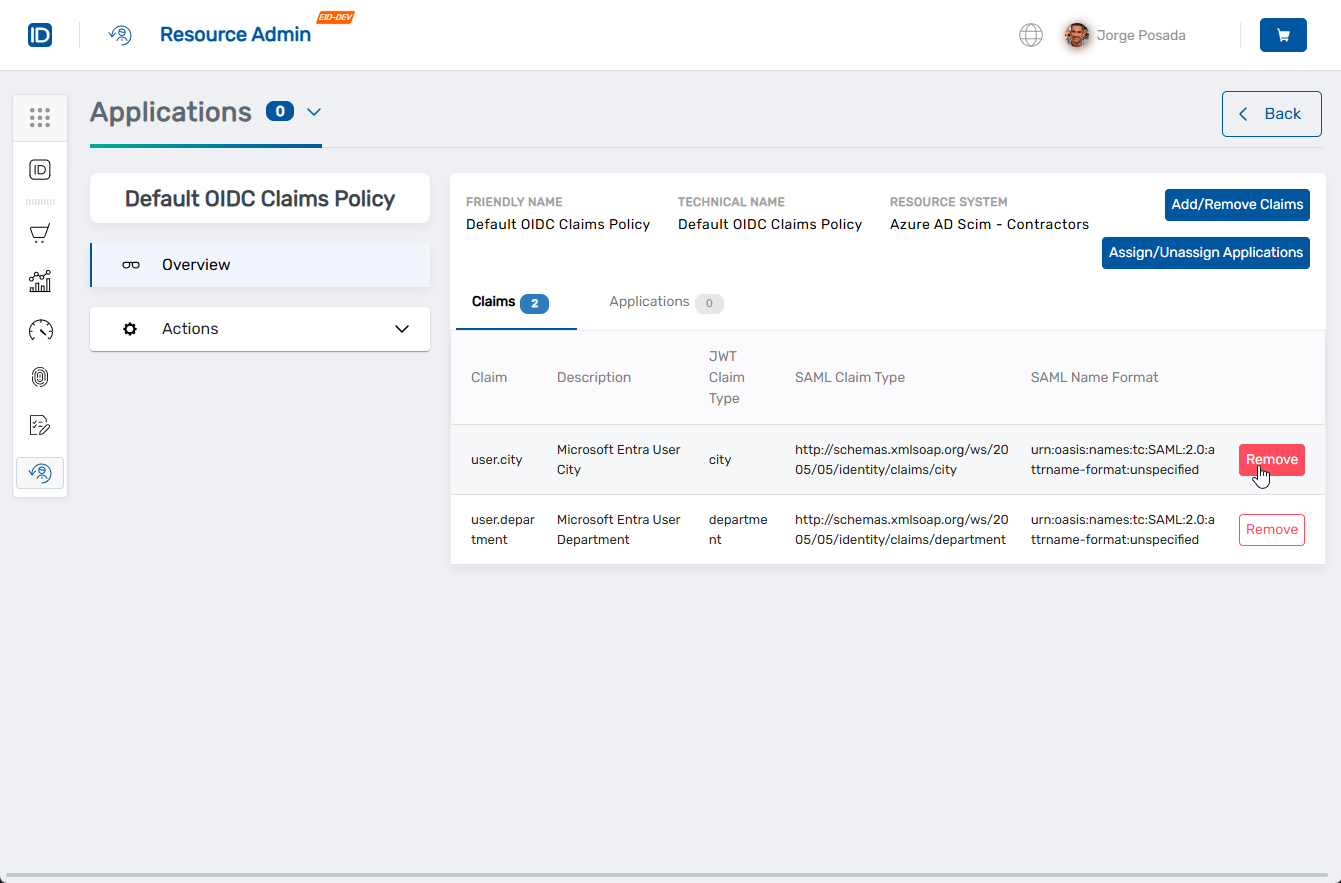The height and width of the screenshot is (883, 1341).
Task: Click the globe language icon
Action: coord(1030,35)
